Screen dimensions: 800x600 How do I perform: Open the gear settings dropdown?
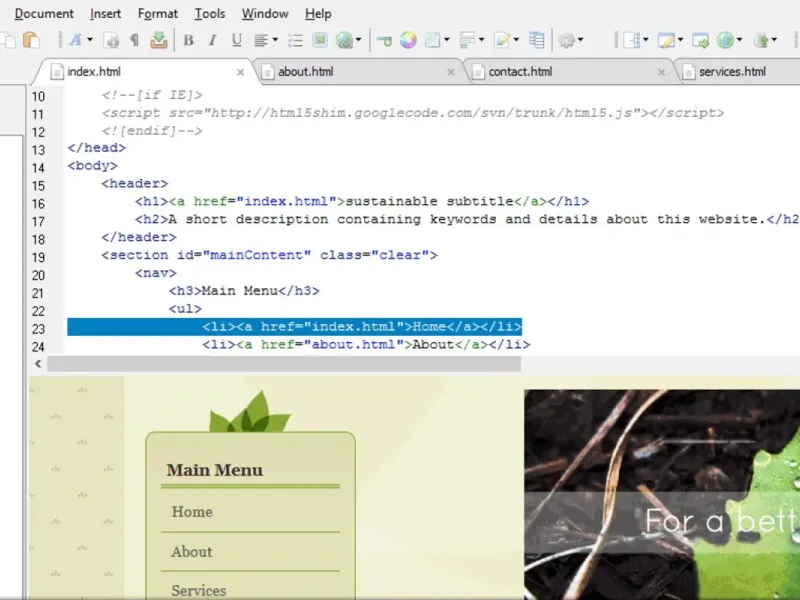pos(570,41)
